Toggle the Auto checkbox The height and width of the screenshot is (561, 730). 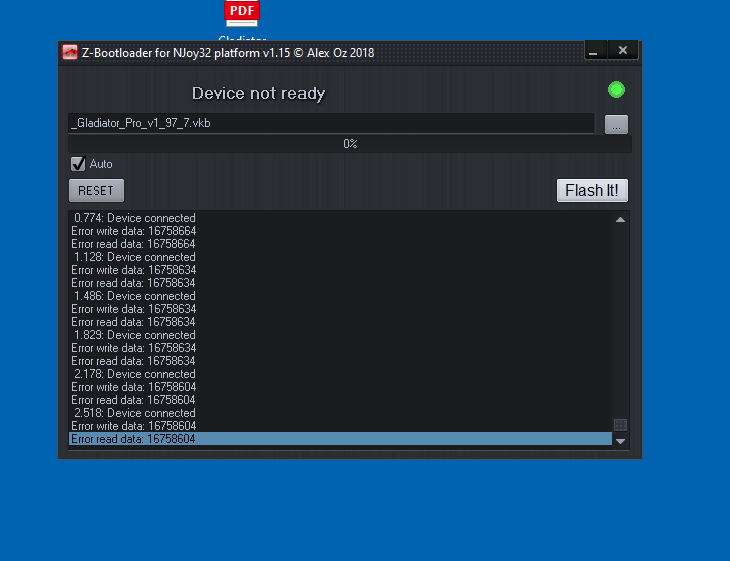[78, 164]
